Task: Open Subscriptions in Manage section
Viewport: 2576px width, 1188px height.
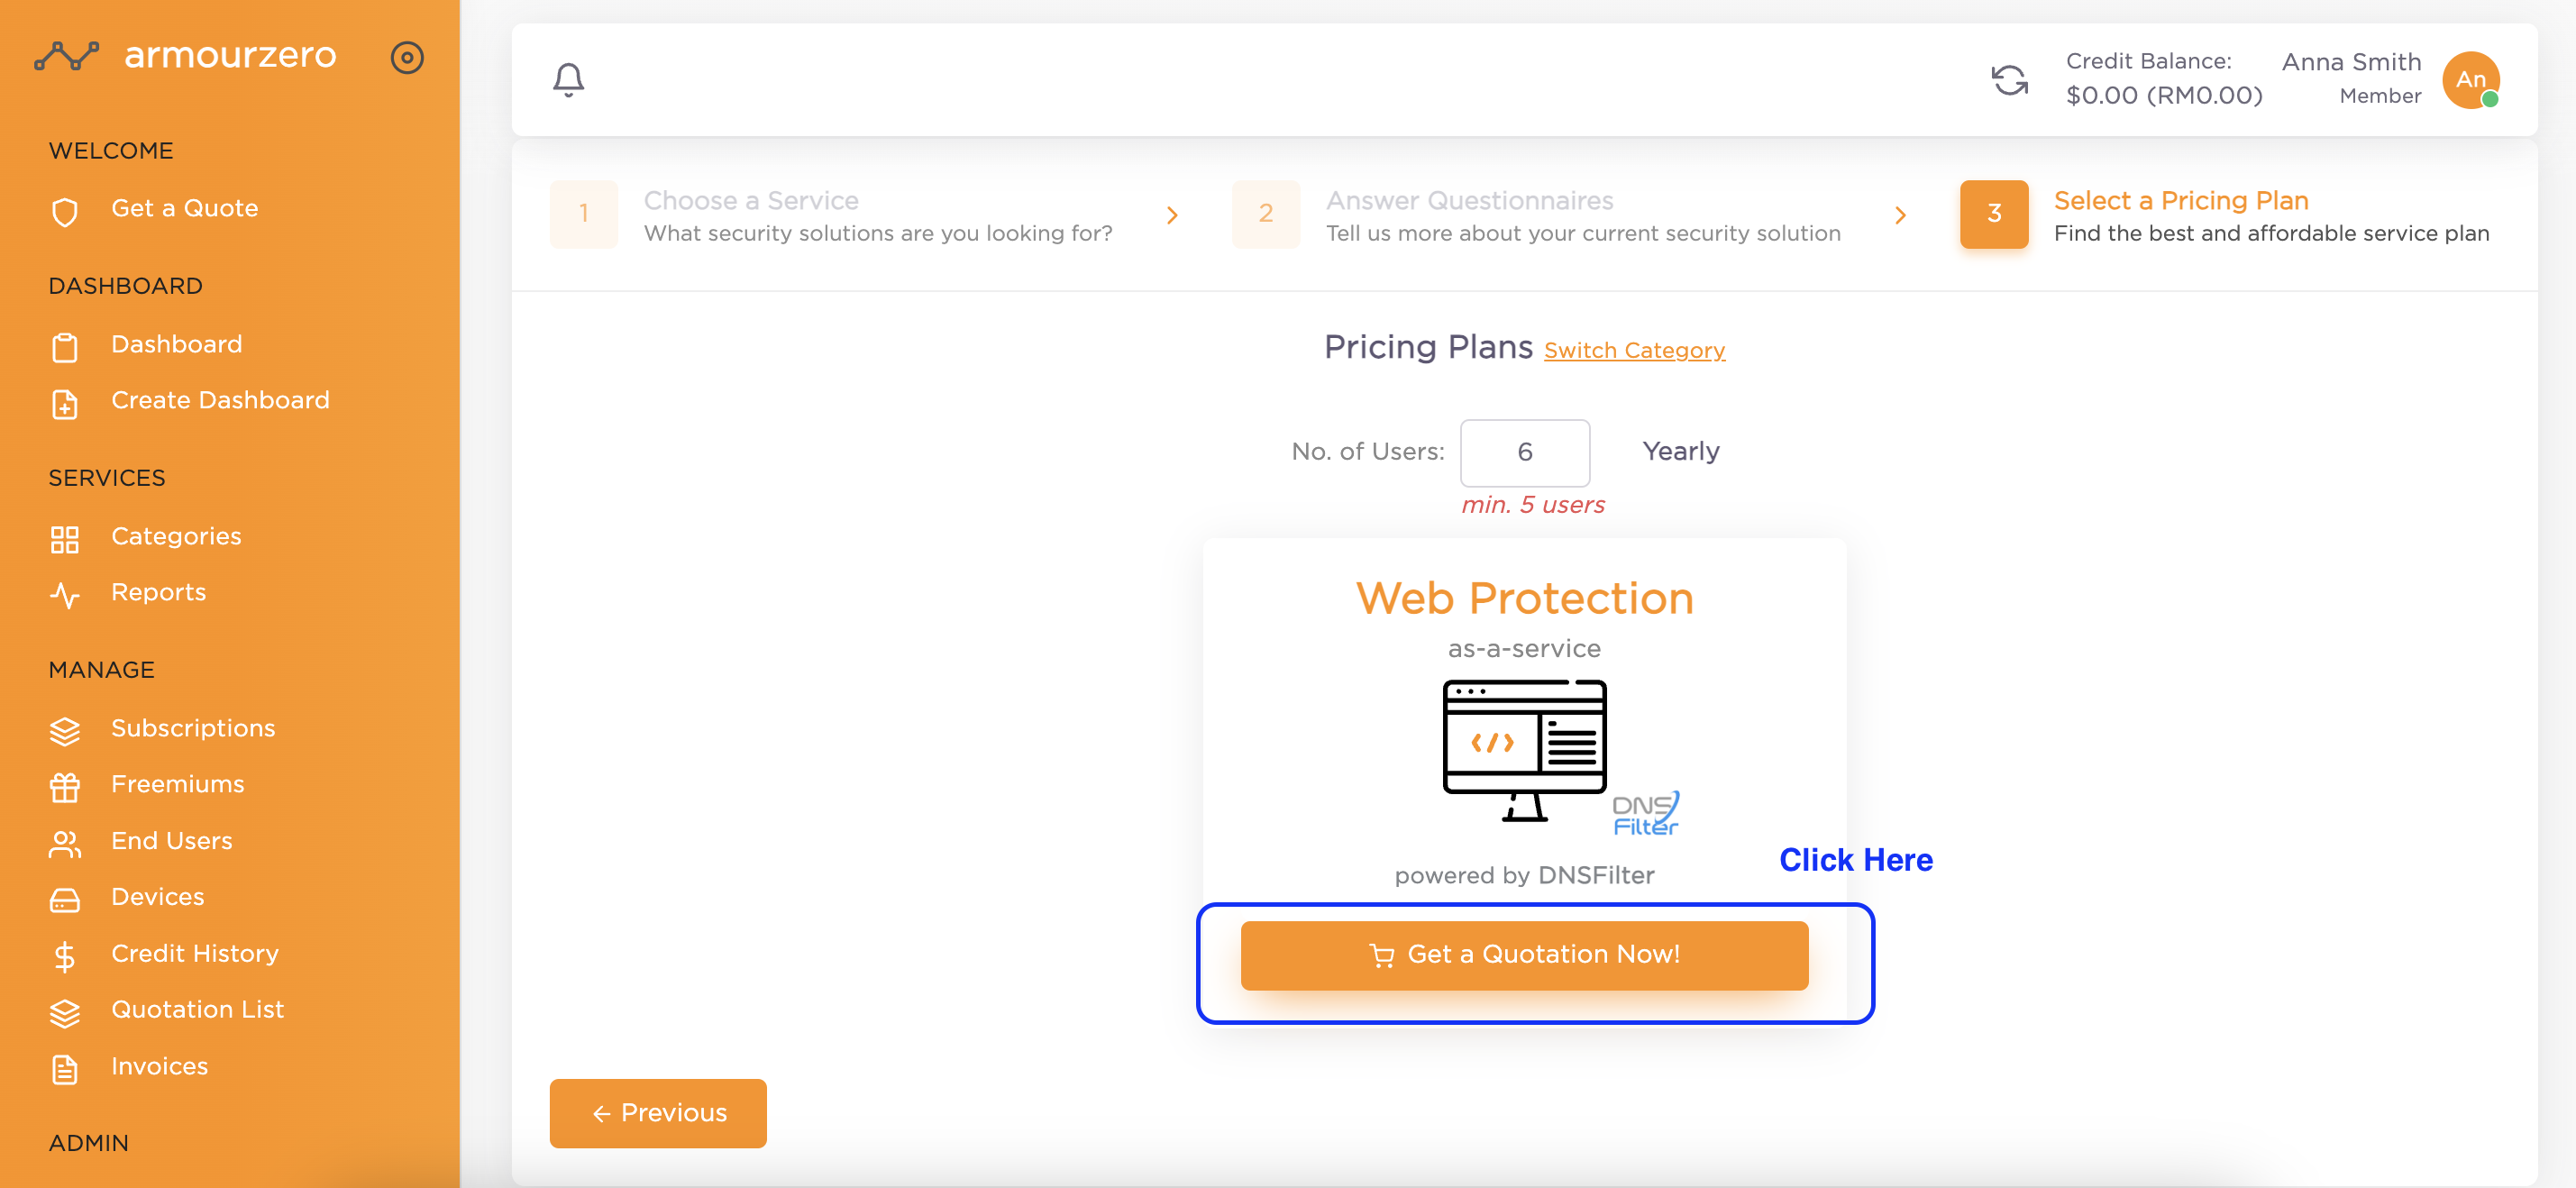Action: (193, 728)
